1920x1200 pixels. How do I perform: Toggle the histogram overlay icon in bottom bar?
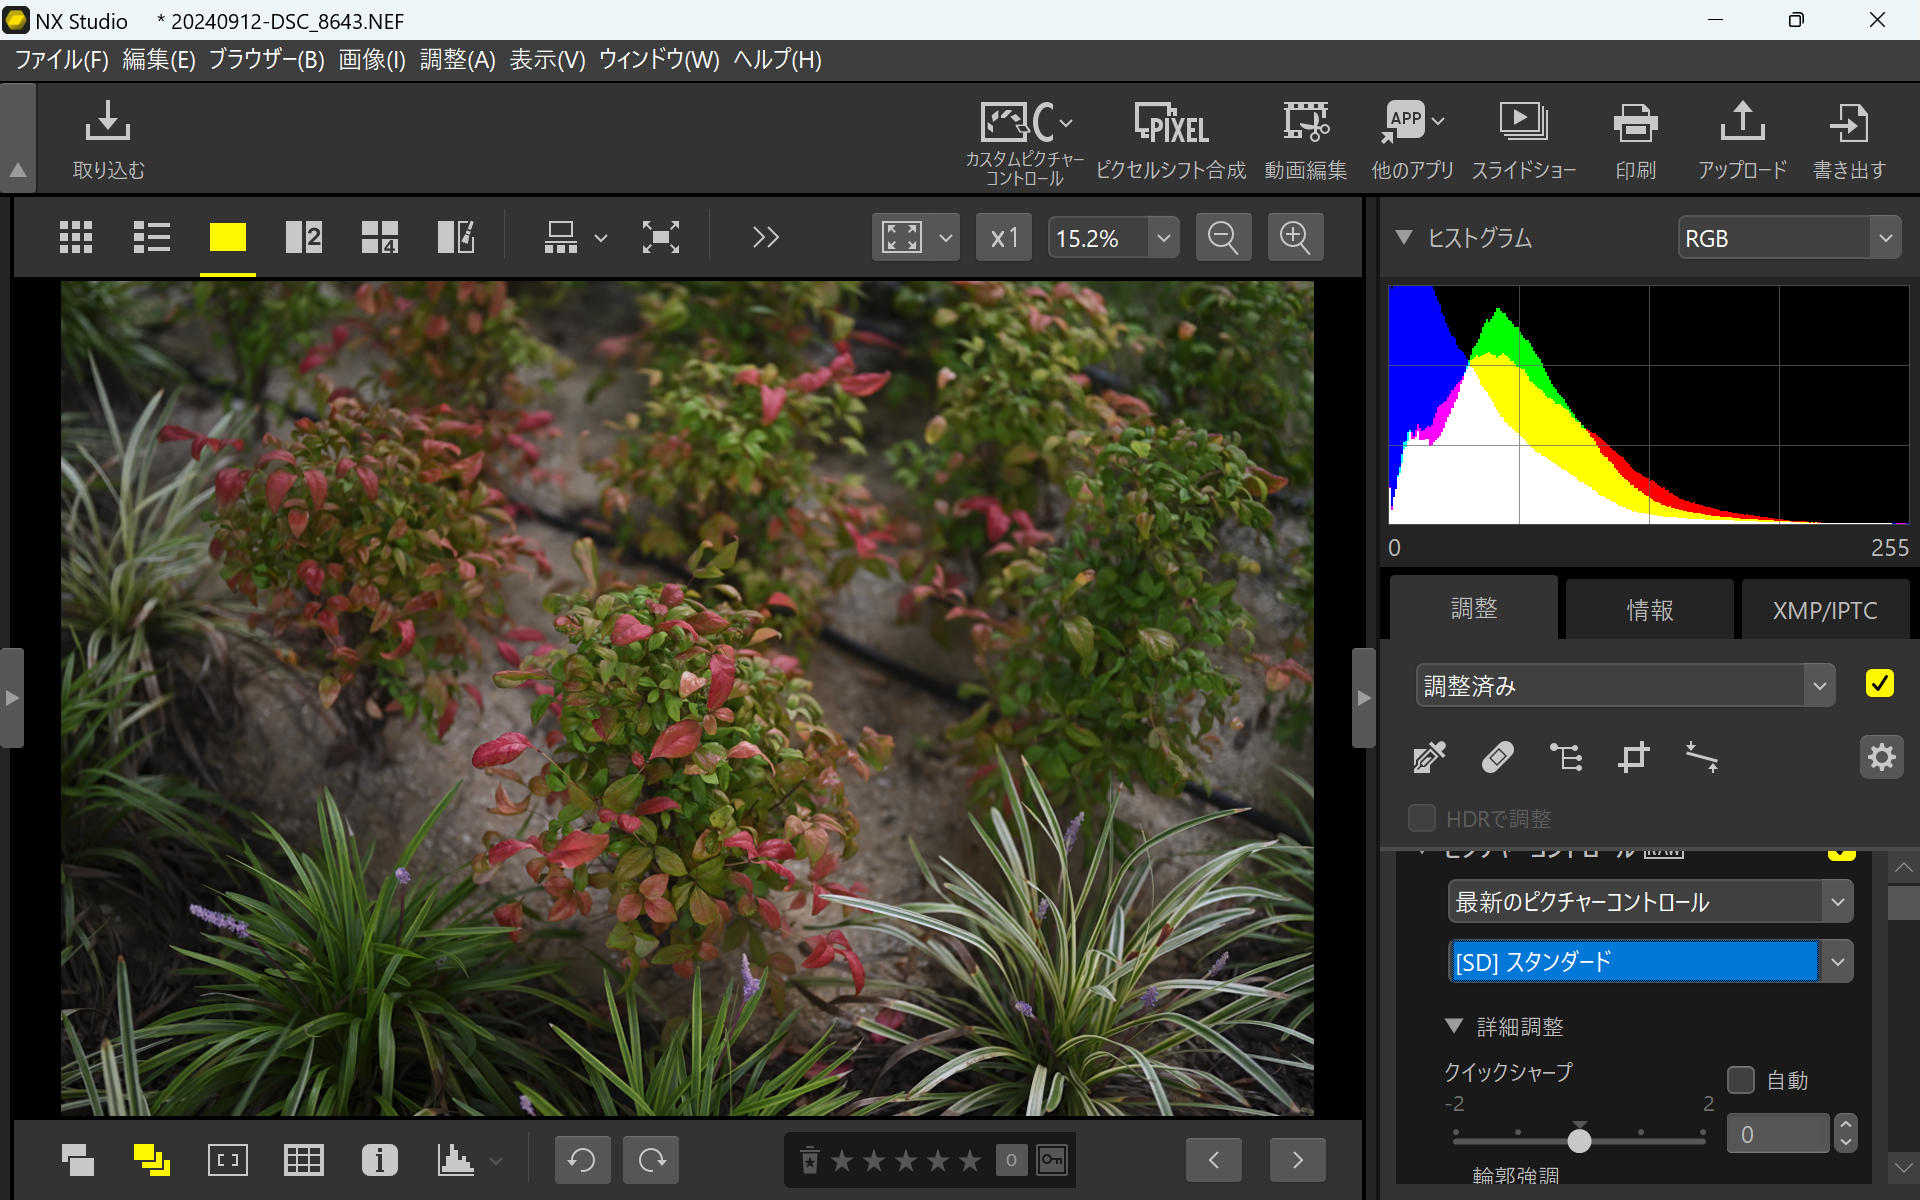pos(456,1160)
